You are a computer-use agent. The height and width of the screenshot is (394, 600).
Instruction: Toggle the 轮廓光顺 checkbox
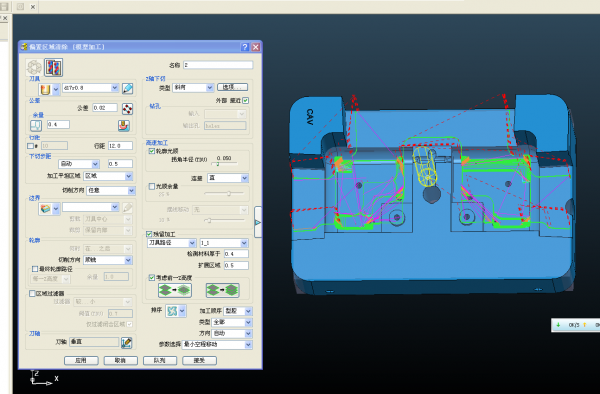(152, 151)
